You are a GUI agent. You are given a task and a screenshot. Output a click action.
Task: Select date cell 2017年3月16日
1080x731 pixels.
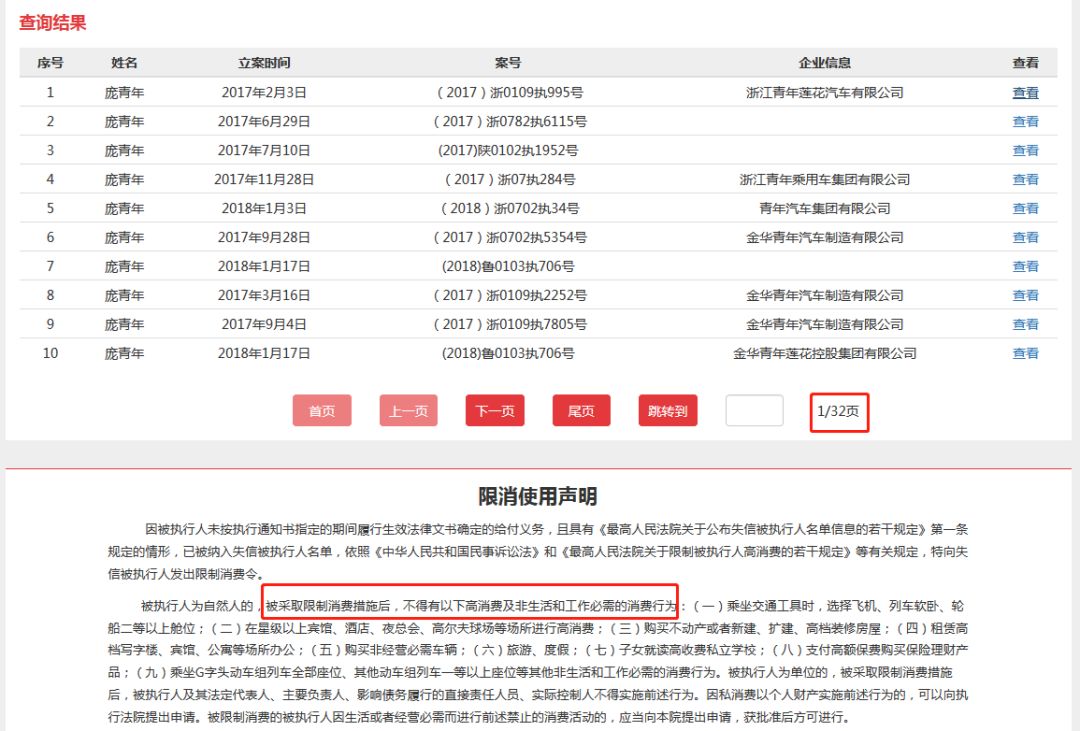(264, 295)
